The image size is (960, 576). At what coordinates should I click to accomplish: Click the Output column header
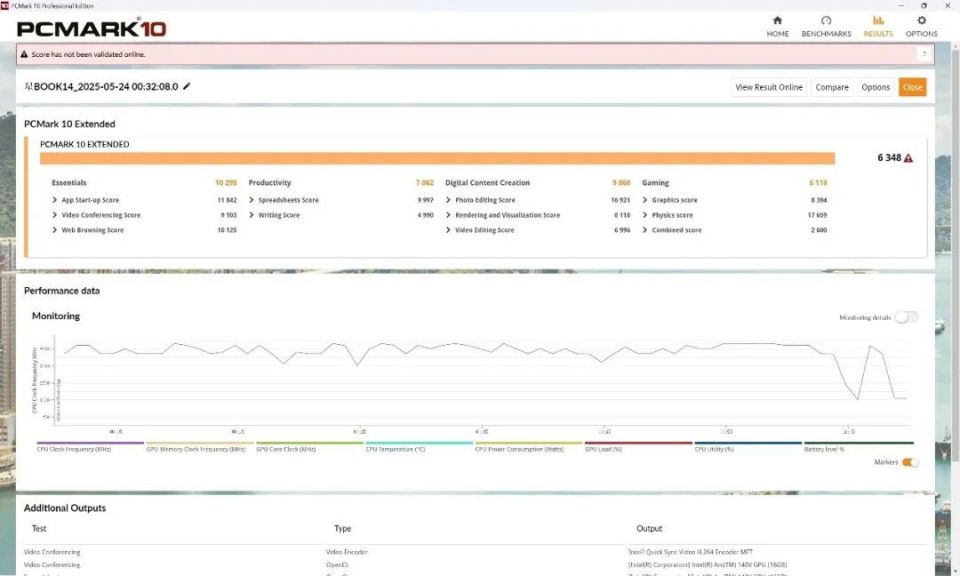click(649, 528)
